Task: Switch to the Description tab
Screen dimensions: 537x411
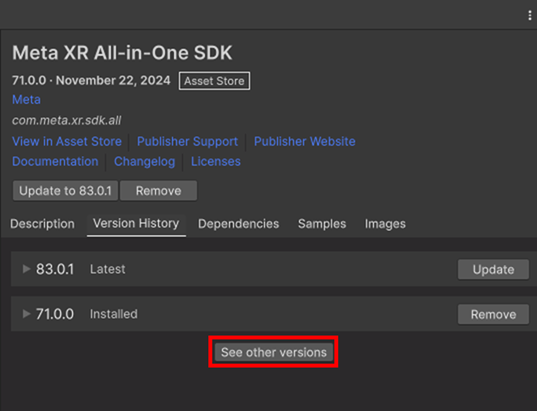Action: 42,224
